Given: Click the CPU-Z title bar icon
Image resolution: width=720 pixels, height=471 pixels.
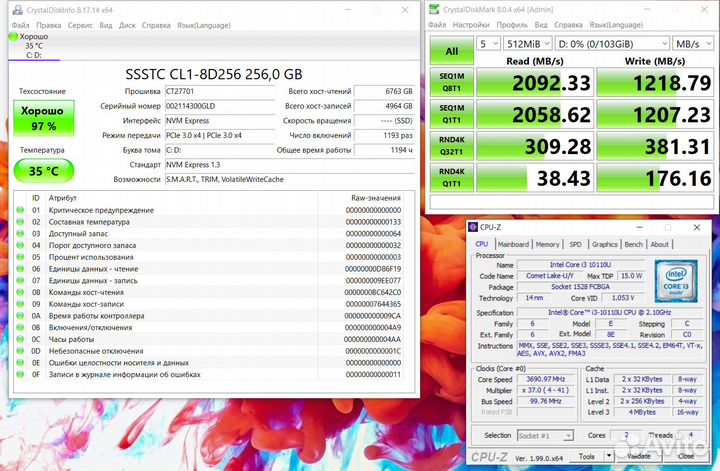Looking at the screenshot, I should click(473, 227).
